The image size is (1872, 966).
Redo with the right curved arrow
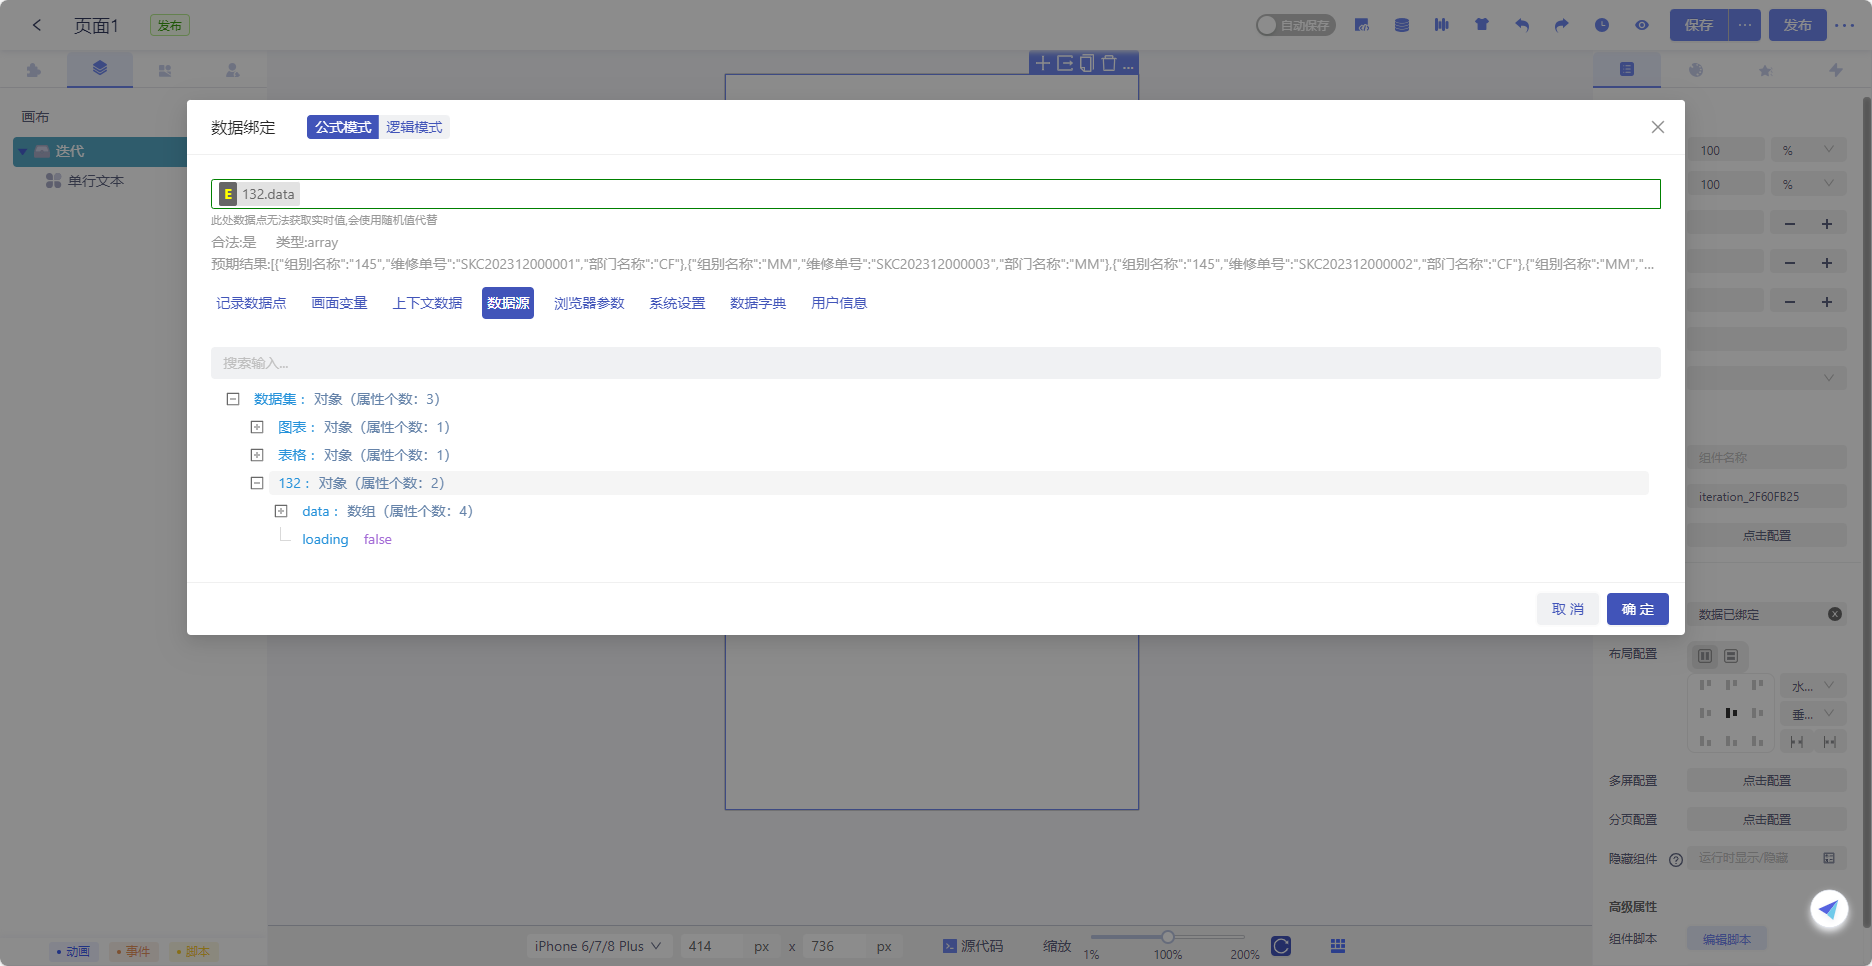coord(1562,25)
